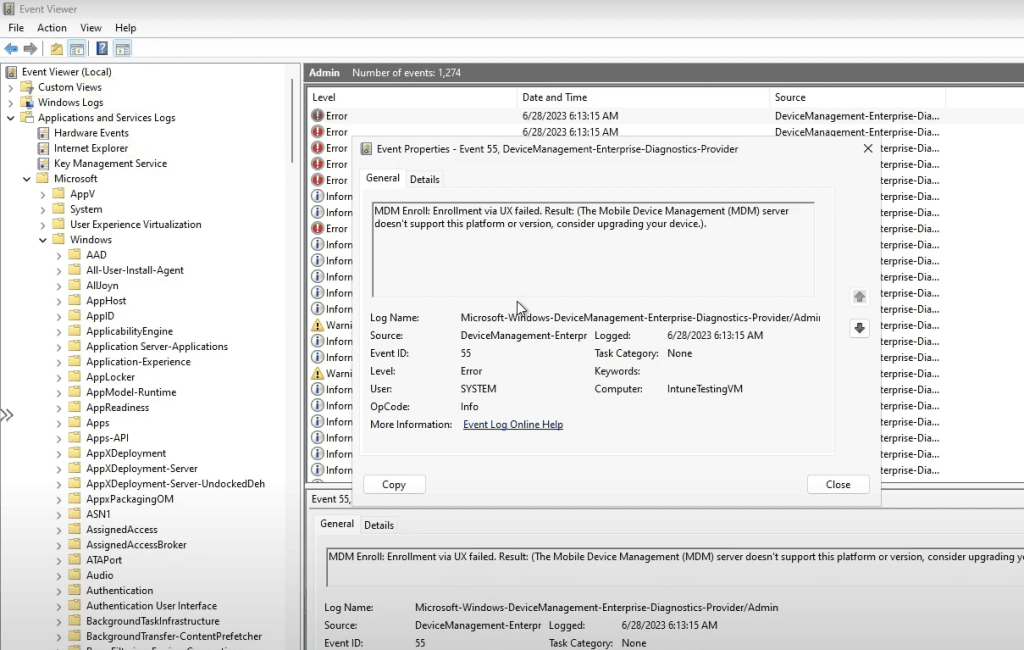Screen dimensions: 1024x650
Task: Collapse the Windows folder in tree
Action: [x=43, y=240]
